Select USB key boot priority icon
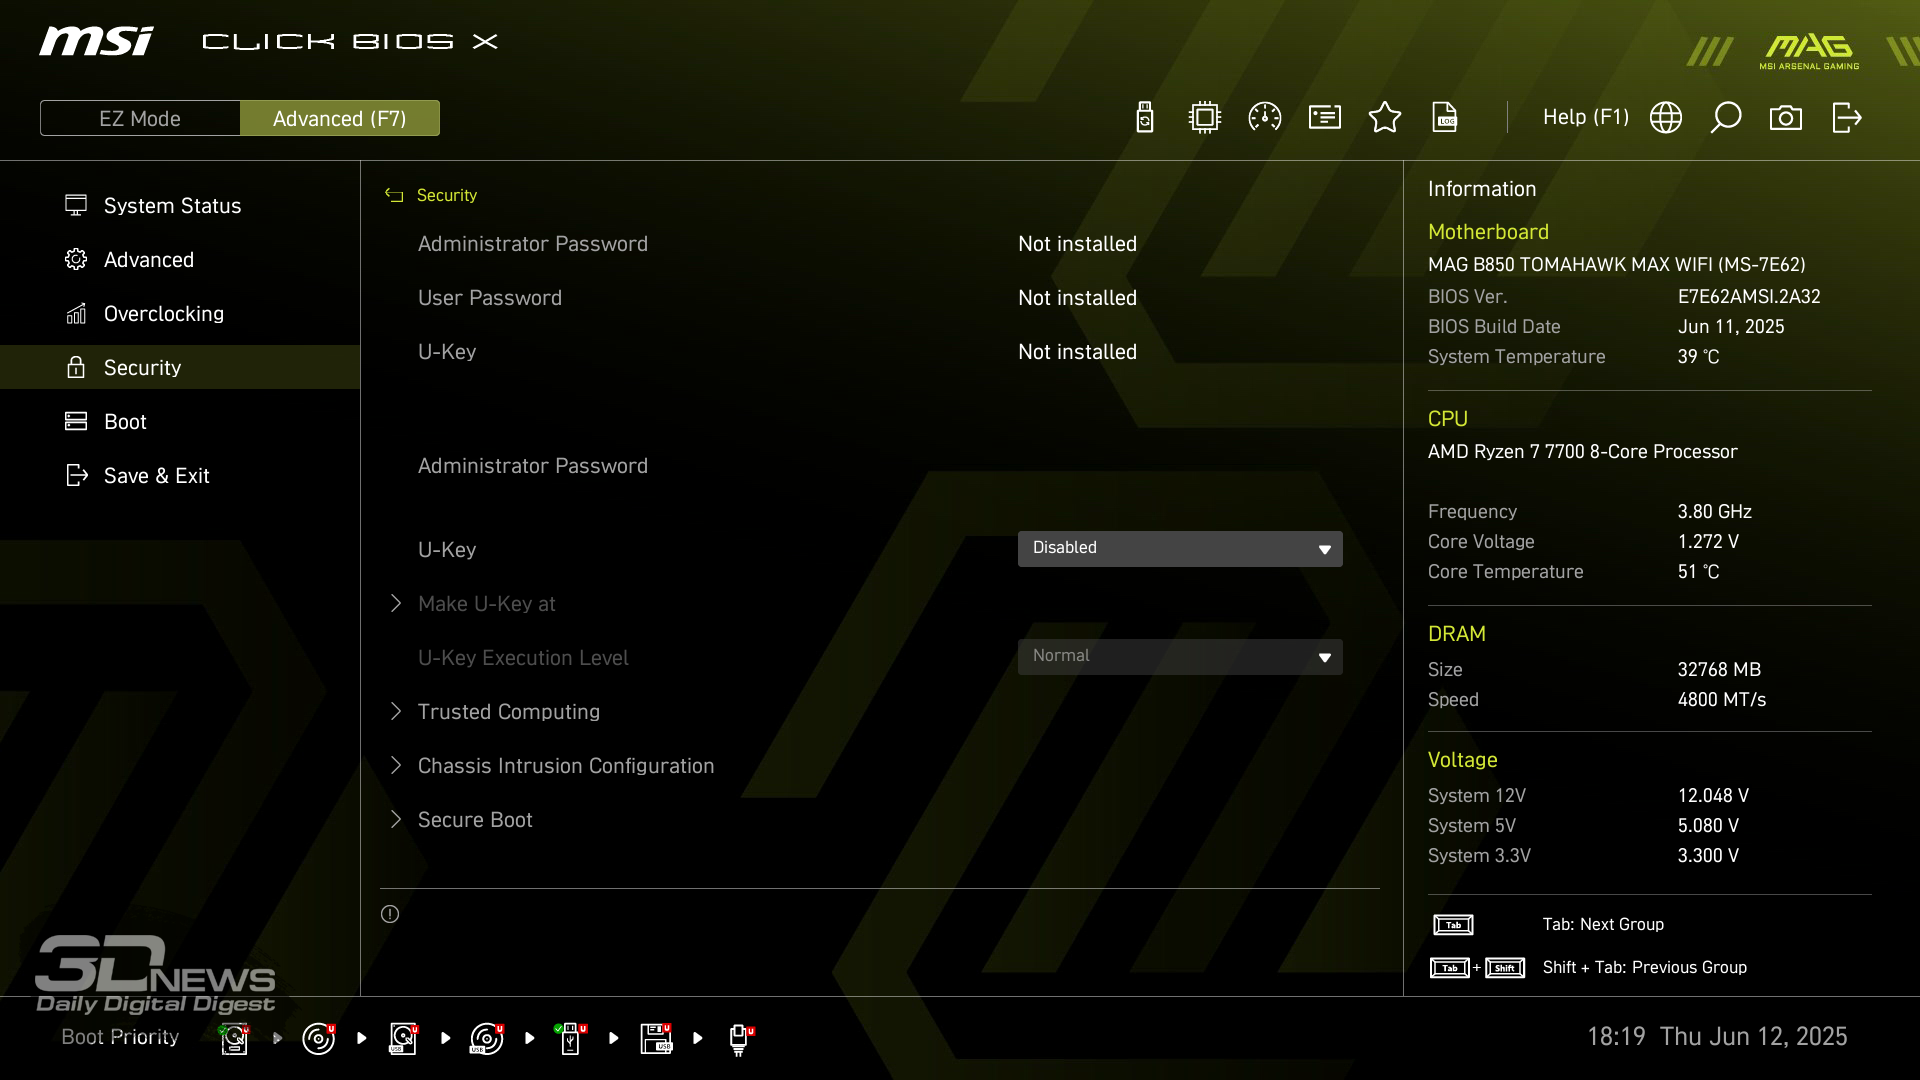Image resolution: width=1920 pixels, height=1080 pixels. point(571,1039)
